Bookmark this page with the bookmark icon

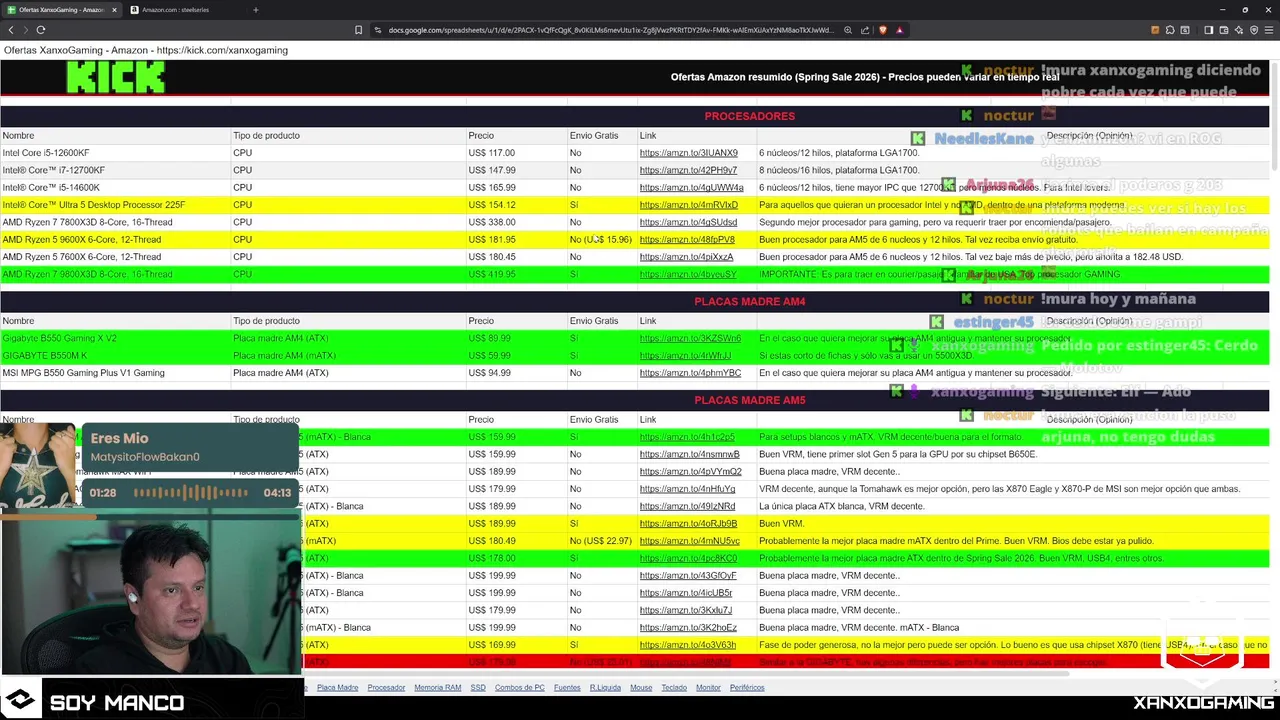(358, 30)
